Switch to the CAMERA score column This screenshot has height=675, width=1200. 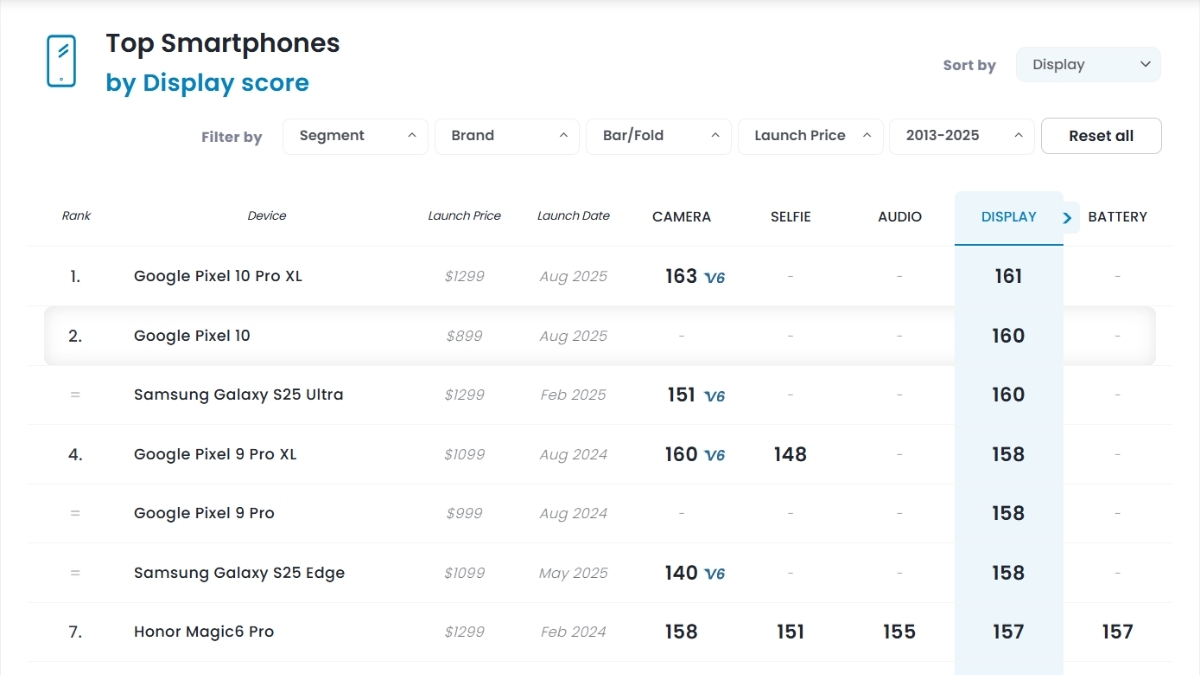point(682,217)
